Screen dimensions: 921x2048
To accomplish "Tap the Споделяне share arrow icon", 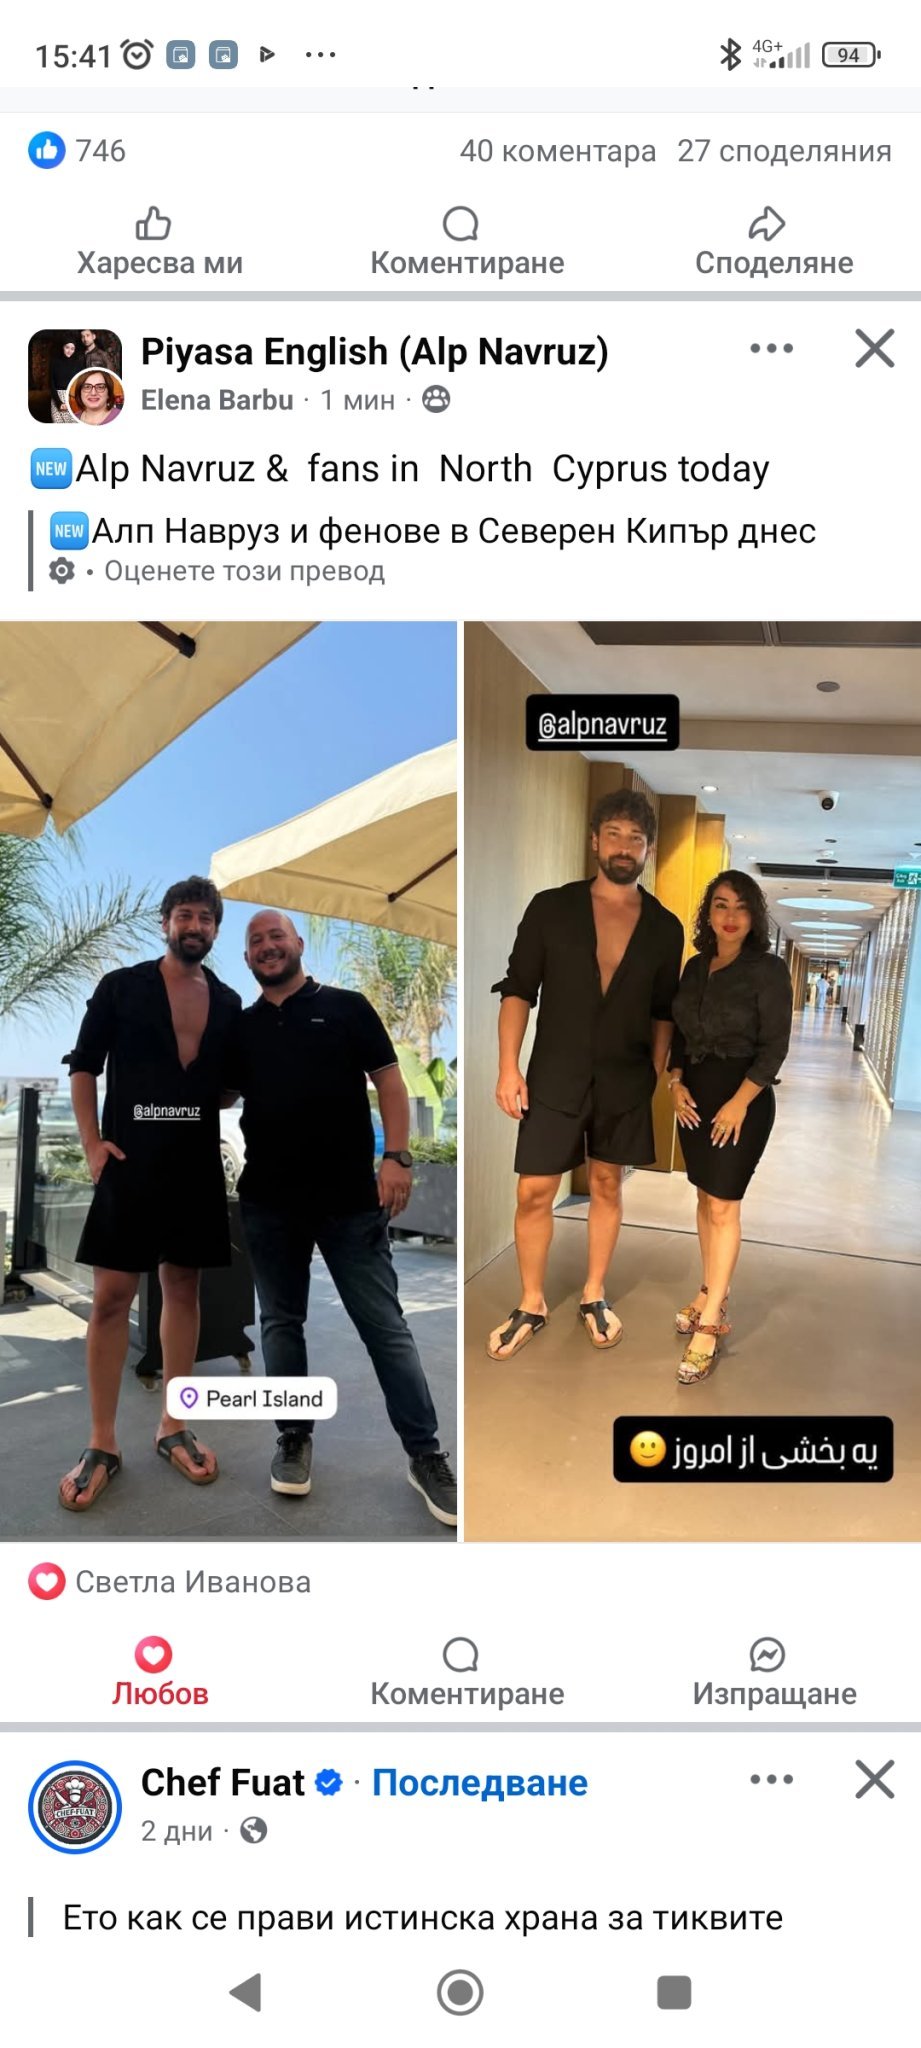I will [767, 224].
